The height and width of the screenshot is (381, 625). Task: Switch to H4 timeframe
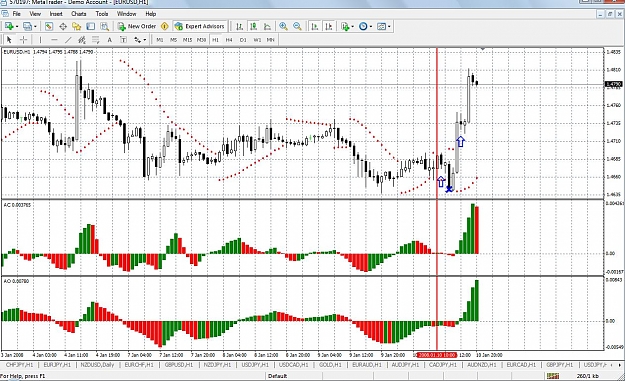(229, 40)
